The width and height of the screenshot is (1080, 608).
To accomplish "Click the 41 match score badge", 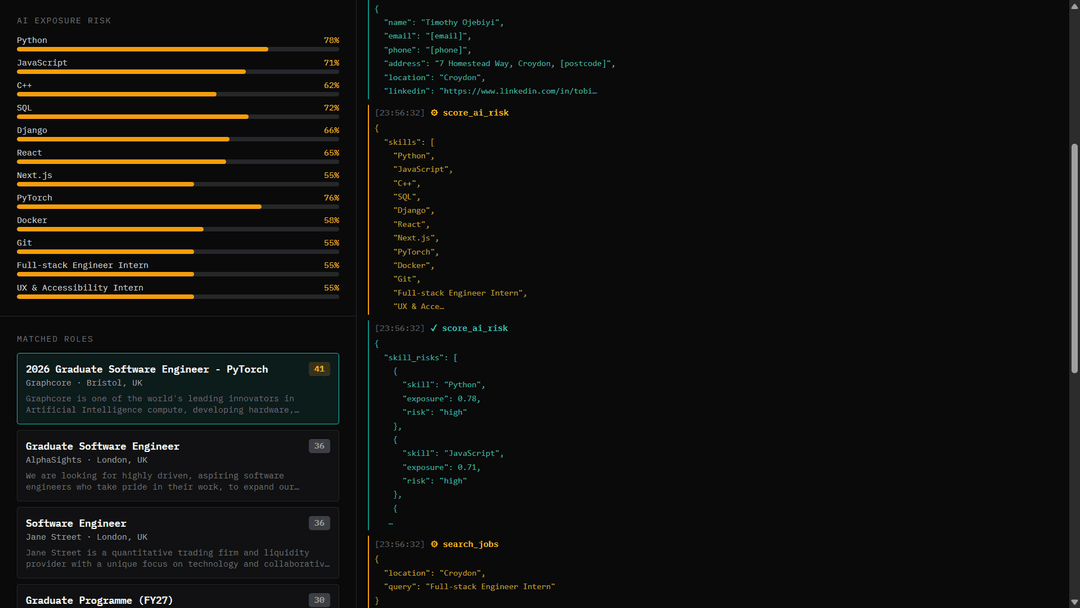I will pos(319,369).
